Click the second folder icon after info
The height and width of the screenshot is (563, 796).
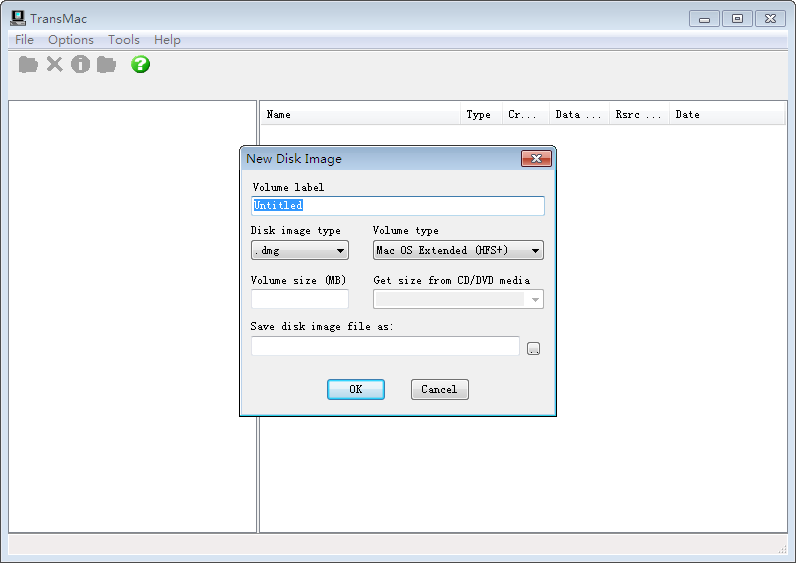[x=106, y=64]
